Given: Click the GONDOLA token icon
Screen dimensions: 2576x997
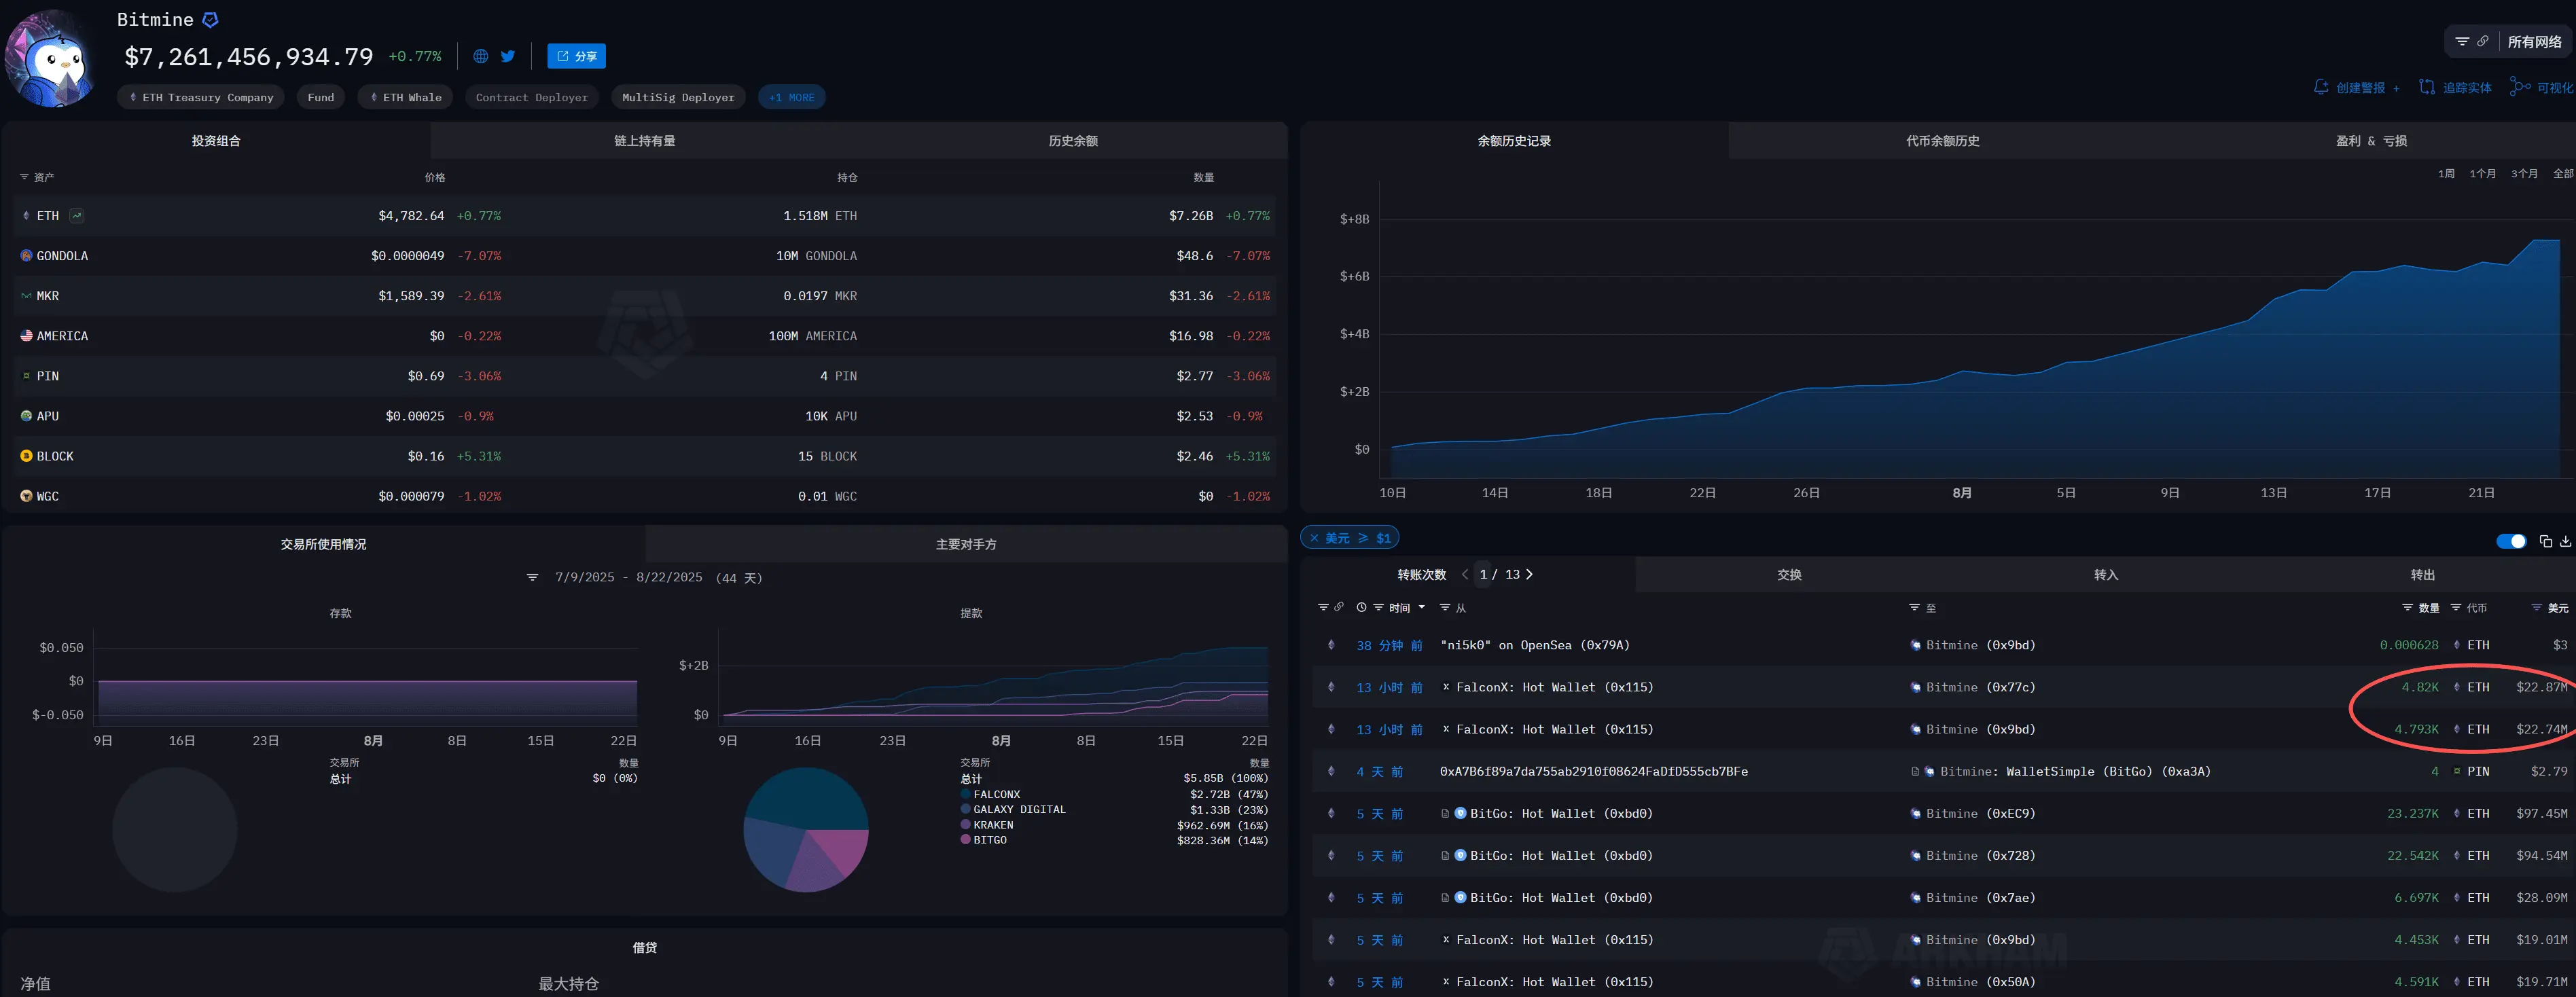Looking at the screenshot, I should click(26, 255).
